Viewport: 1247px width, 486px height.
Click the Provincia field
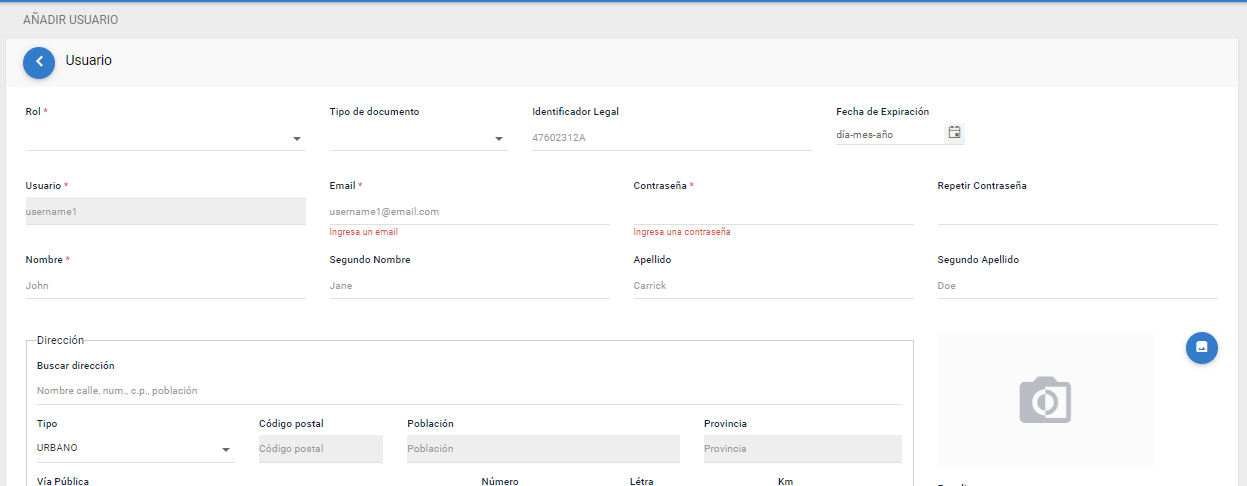803,449
